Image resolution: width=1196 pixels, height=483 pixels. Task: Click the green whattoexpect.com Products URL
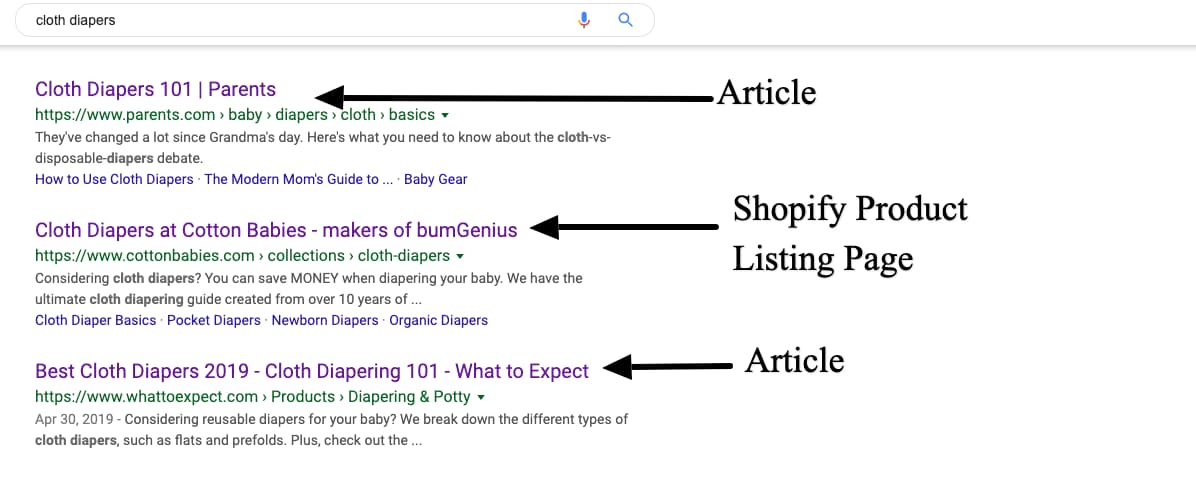click(x=253, y=397)
